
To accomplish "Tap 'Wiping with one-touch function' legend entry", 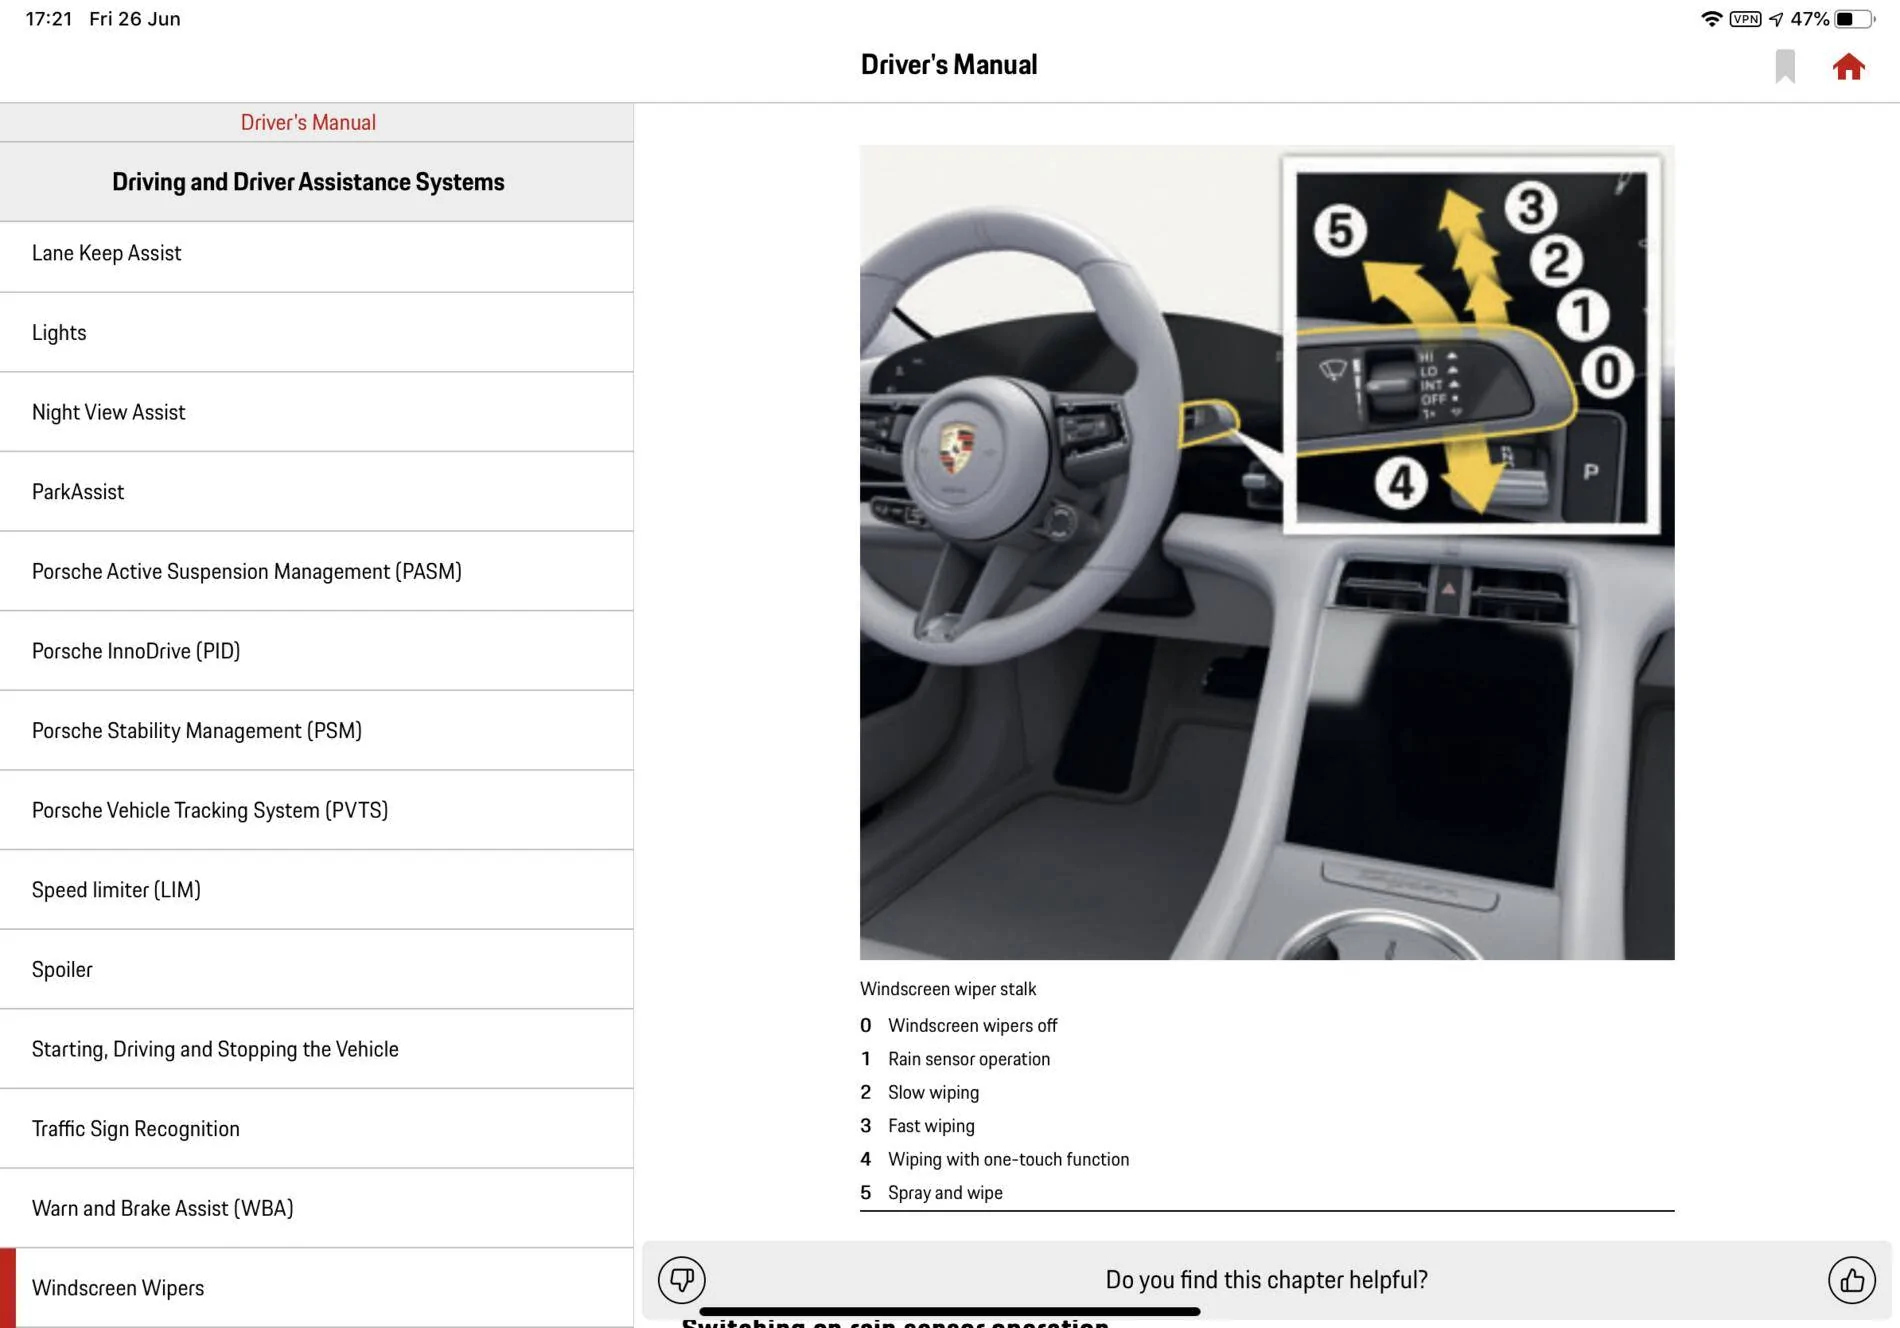I will tap(1008, 1160).
